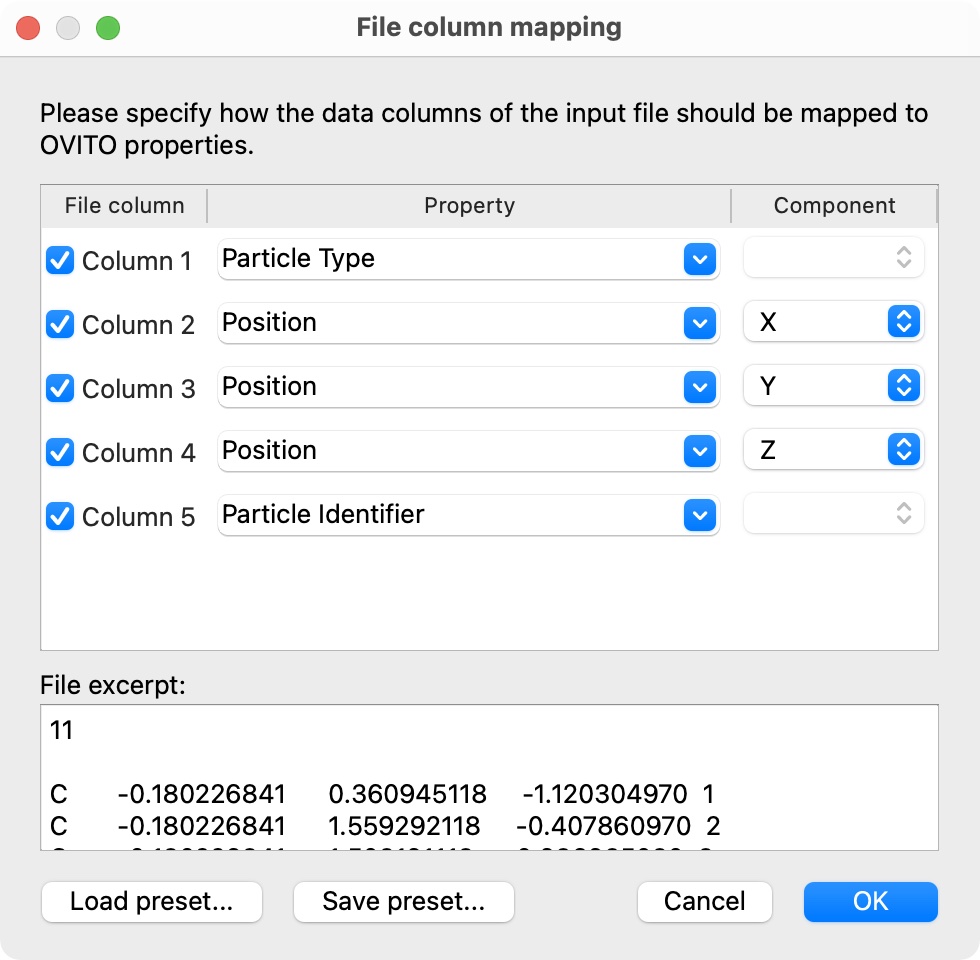Click the File column header
This screenshot has width=980, height=960.
click(124, 206)
